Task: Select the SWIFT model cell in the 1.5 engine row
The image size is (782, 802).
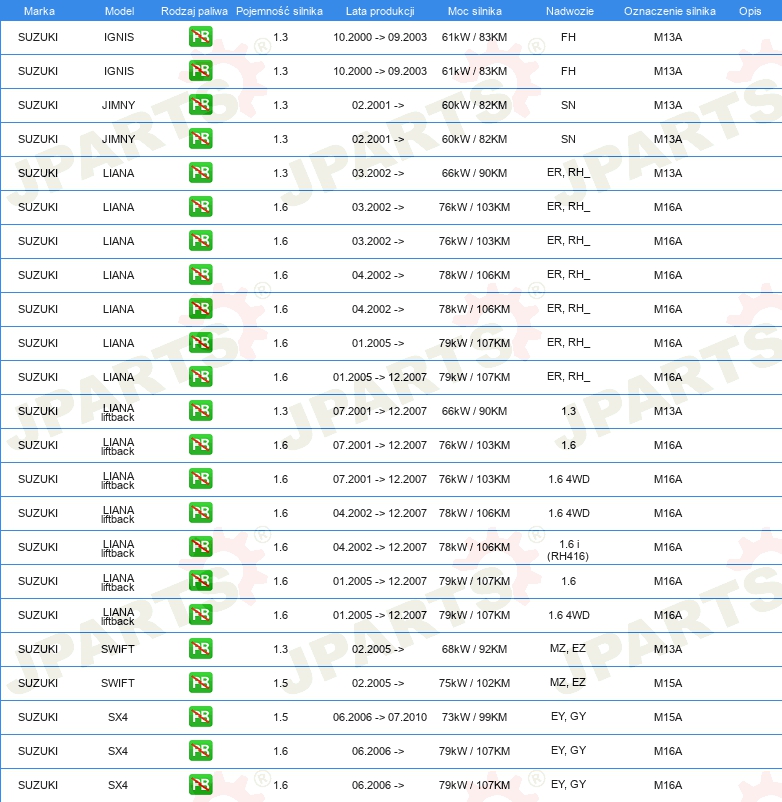Action: tap(118, 683)
